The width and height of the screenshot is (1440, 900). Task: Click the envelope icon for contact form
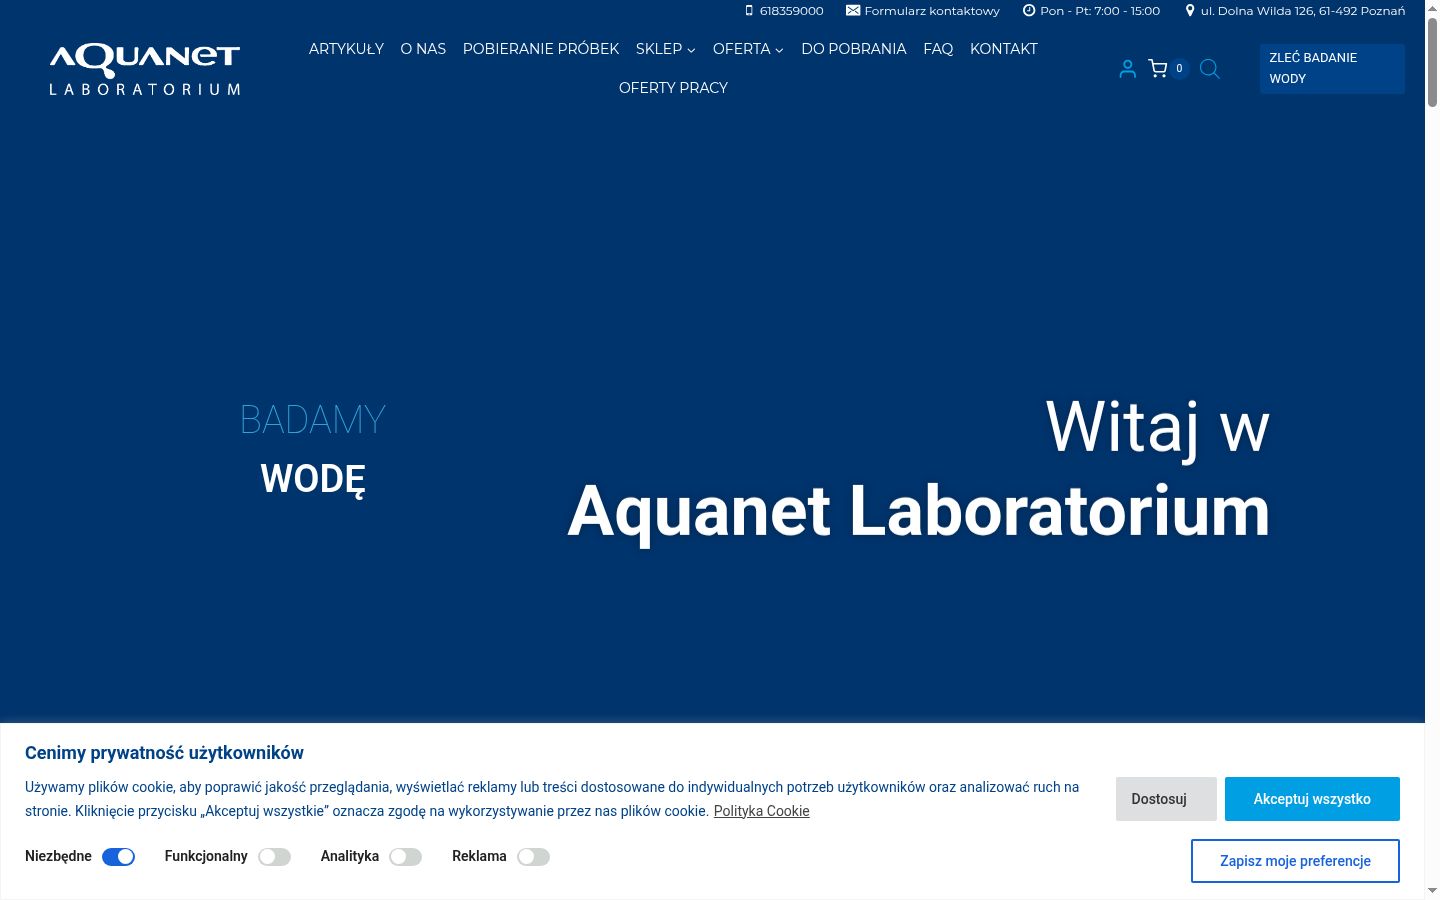tap(853, 11)
